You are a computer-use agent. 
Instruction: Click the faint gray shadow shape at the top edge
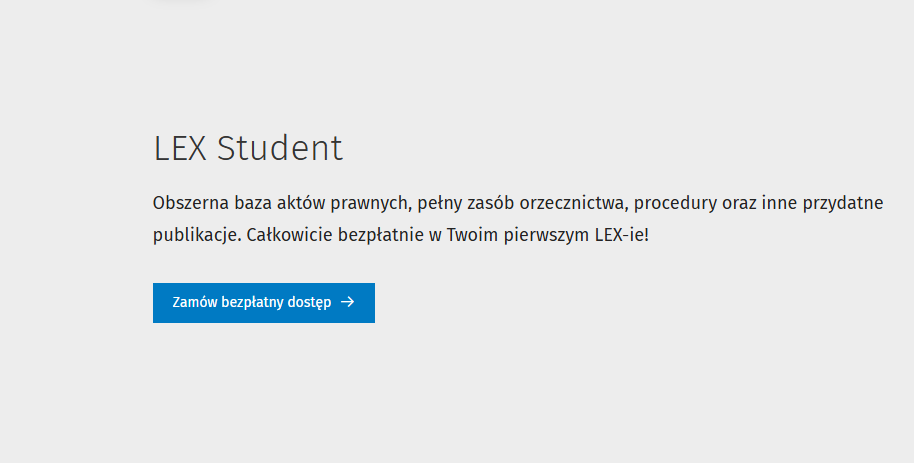click(180, 2)
